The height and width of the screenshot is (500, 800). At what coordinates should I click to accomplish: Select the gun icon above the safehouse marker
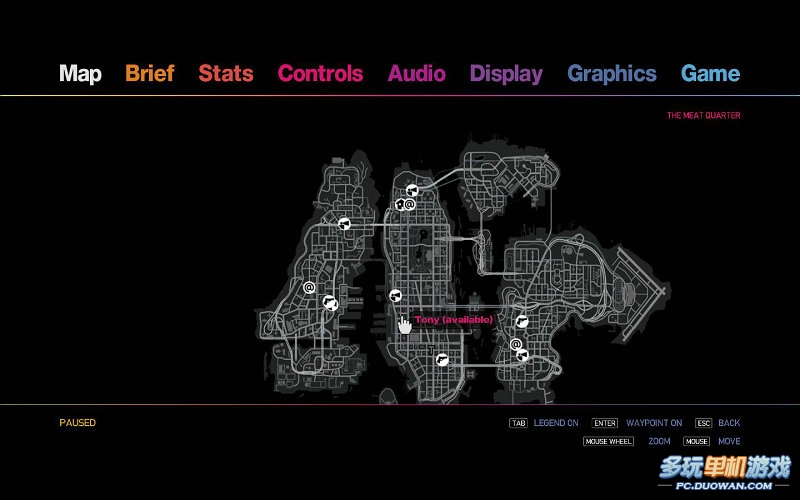pos(410,189)
